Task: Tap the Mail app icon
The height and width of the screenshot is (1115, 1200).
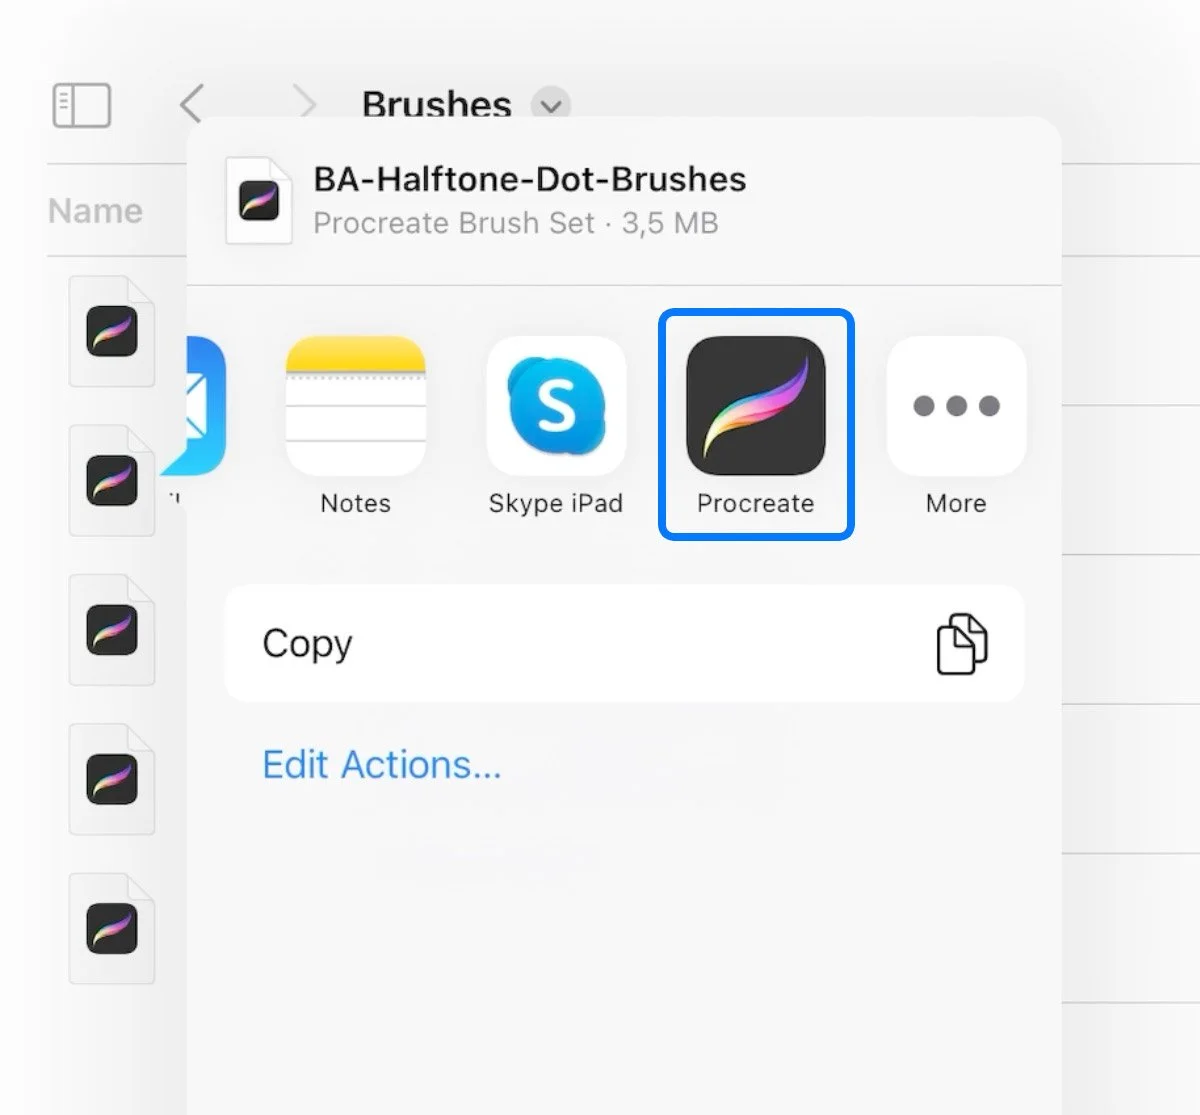Action: (x=200, y=407)
